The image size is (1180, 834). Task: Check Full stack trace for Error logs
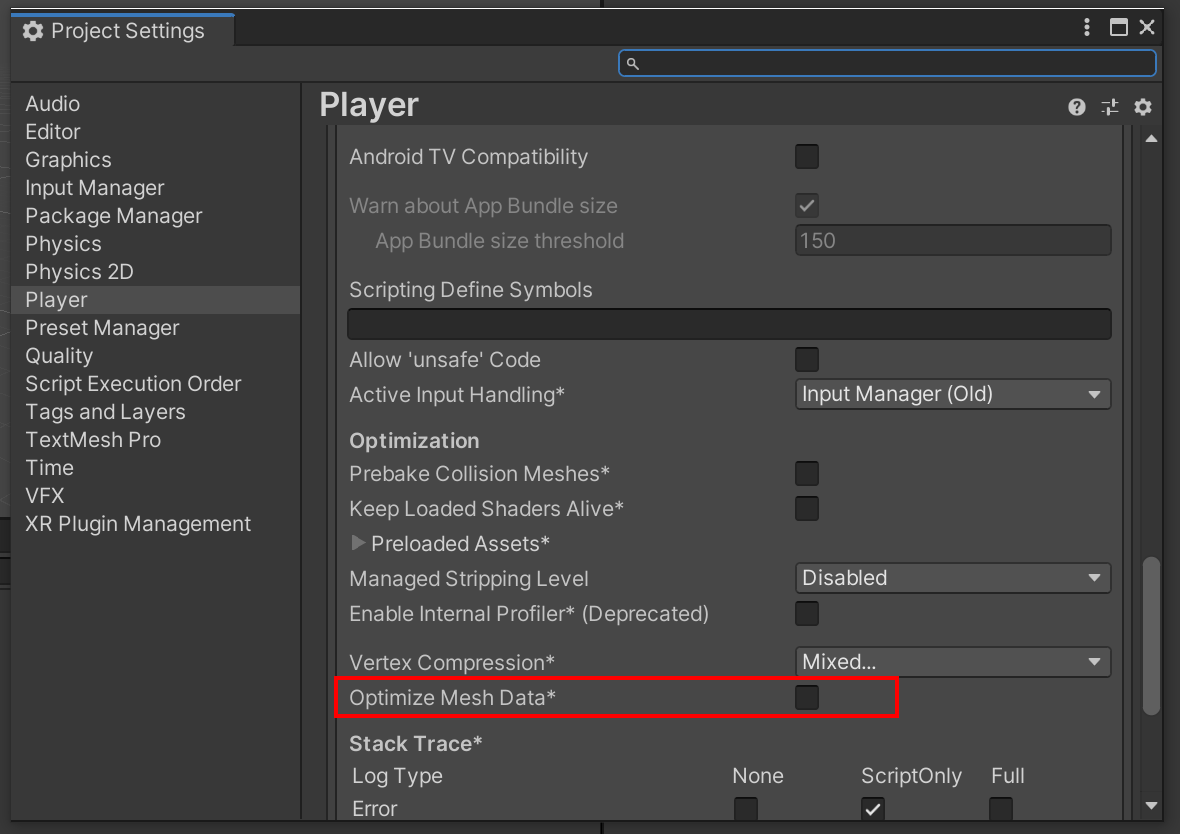(x=1000, y=809)
